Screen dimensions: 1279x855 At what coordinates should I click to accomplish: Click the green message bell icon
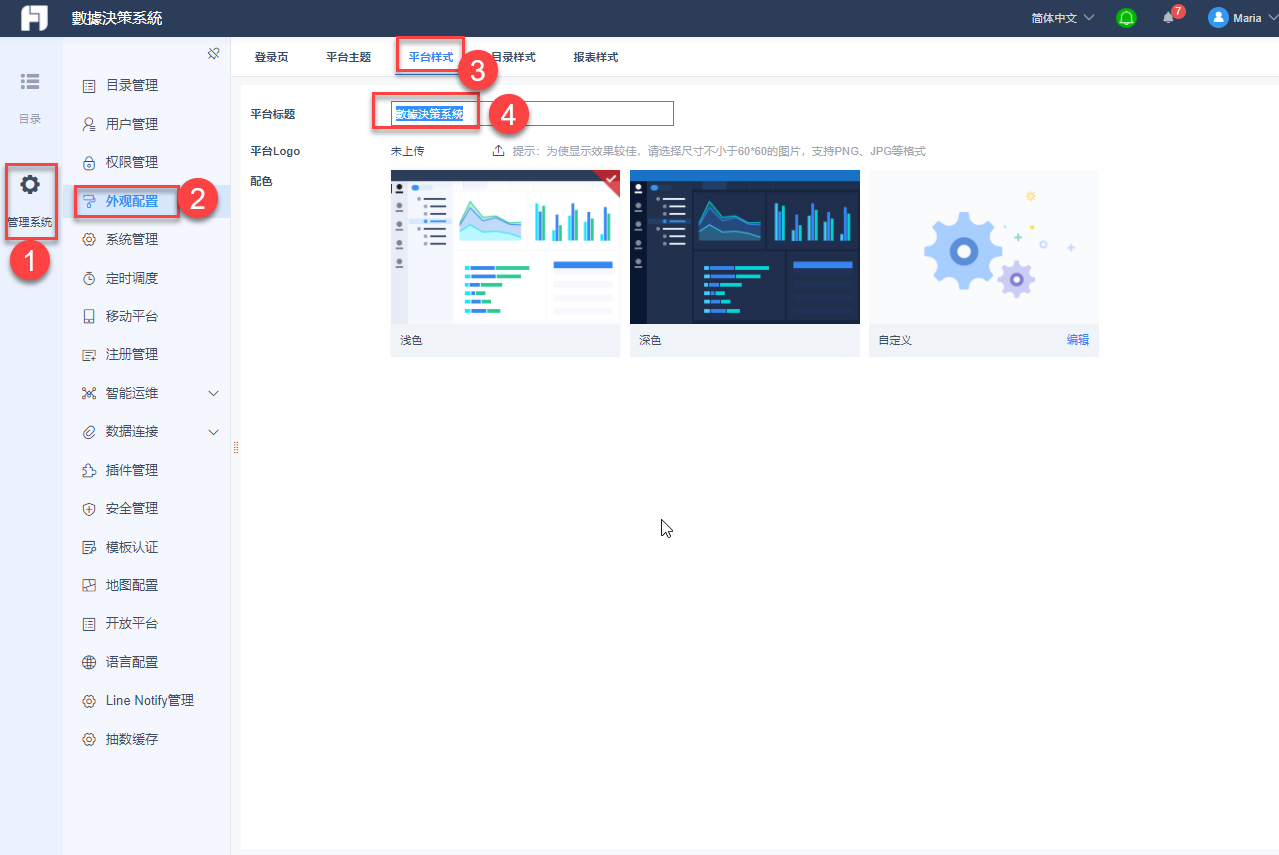pos(1127,18)
